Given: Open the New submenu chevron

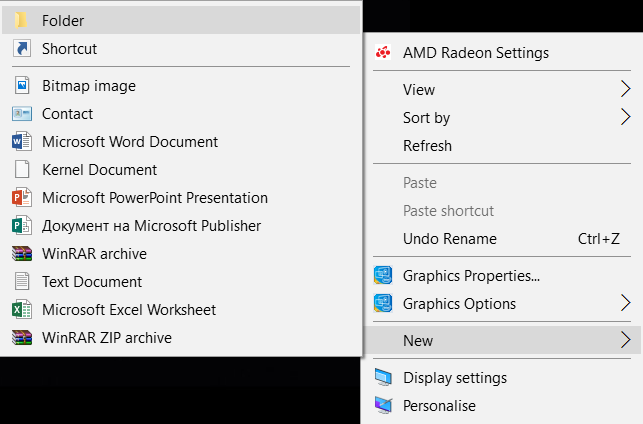Looking at the screenshot, I should (x=625, y=340).
